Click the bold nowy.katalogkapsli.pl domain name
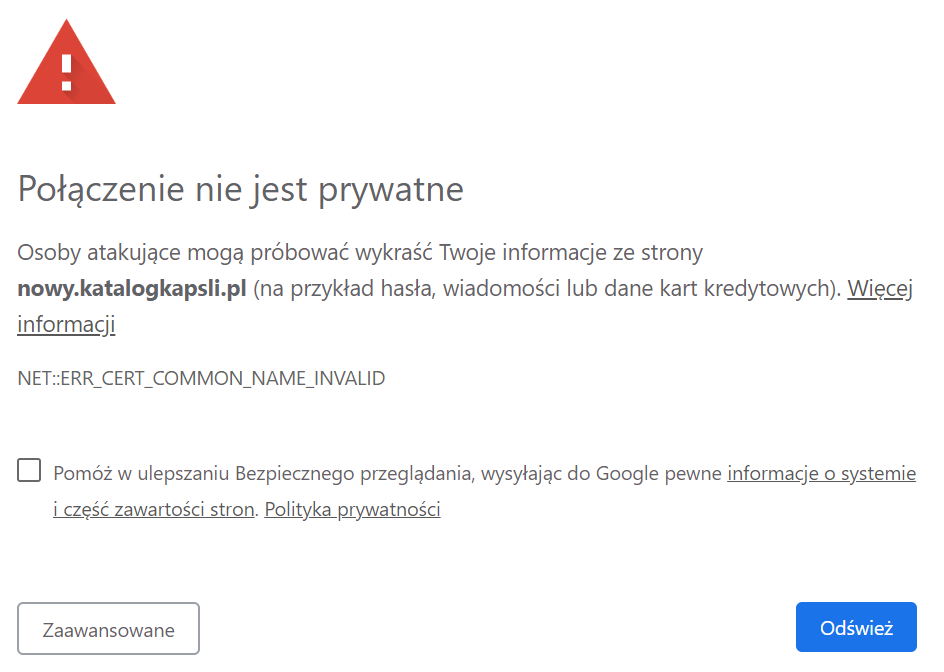Image resolution: width=944 pixels, height=672 pixels. [131, 289]
